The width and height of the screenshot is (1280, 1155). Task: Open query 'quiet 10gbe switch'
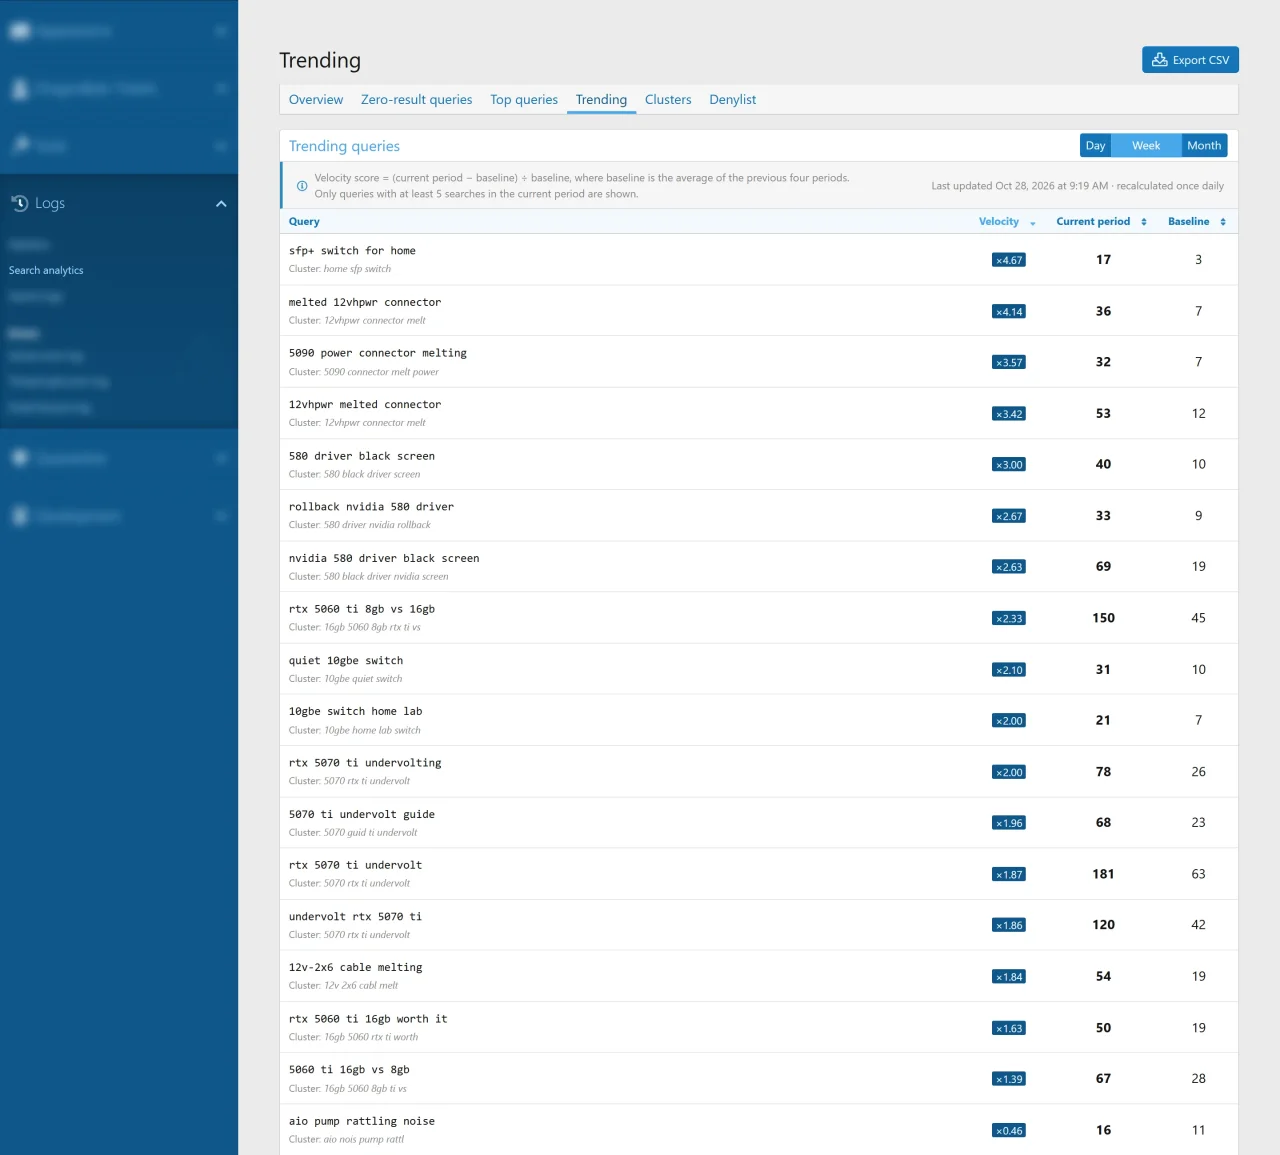346,661
